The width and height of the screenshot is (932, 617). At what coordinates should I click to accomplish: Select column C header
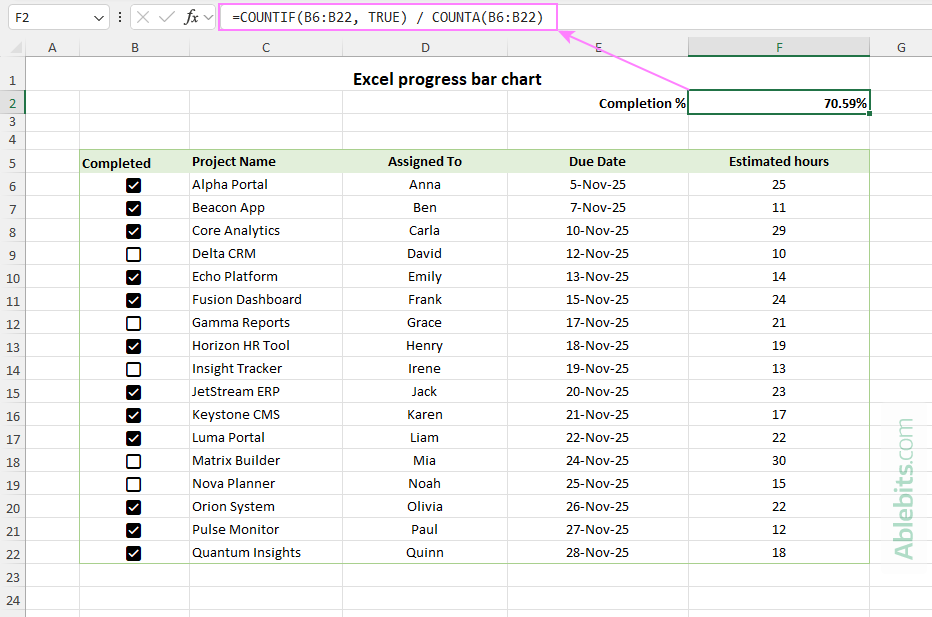click(x=265, y=47)
